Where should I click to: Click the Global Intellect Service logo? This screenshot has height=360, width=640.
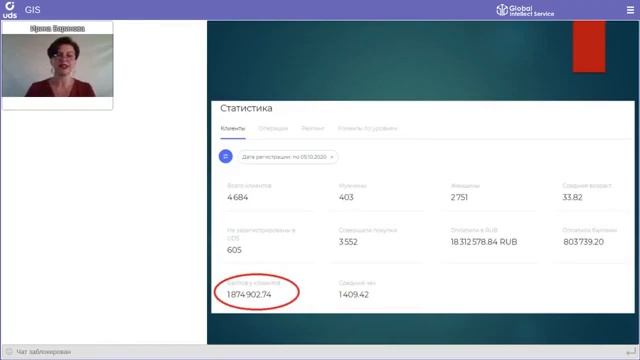[x=525, y=10]
